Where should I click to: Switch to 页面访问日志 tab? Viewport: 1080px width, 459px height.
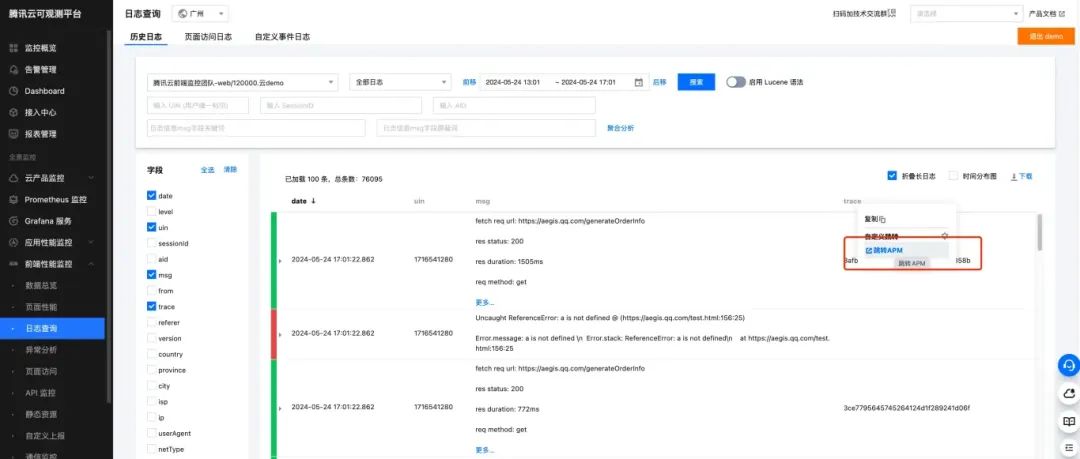tap(208, 37)
